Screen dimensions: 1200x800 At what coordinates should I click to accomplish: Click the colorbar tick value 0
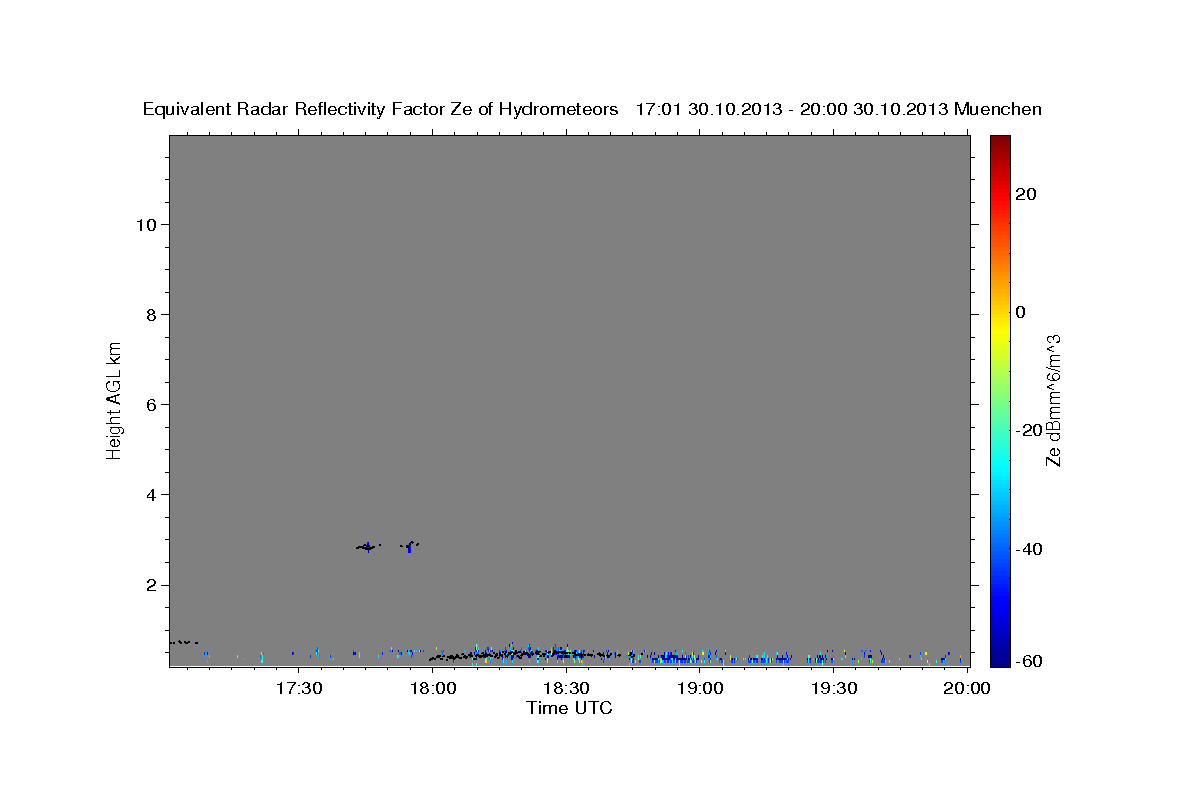pyautogui.click(x=1021, y=312)
